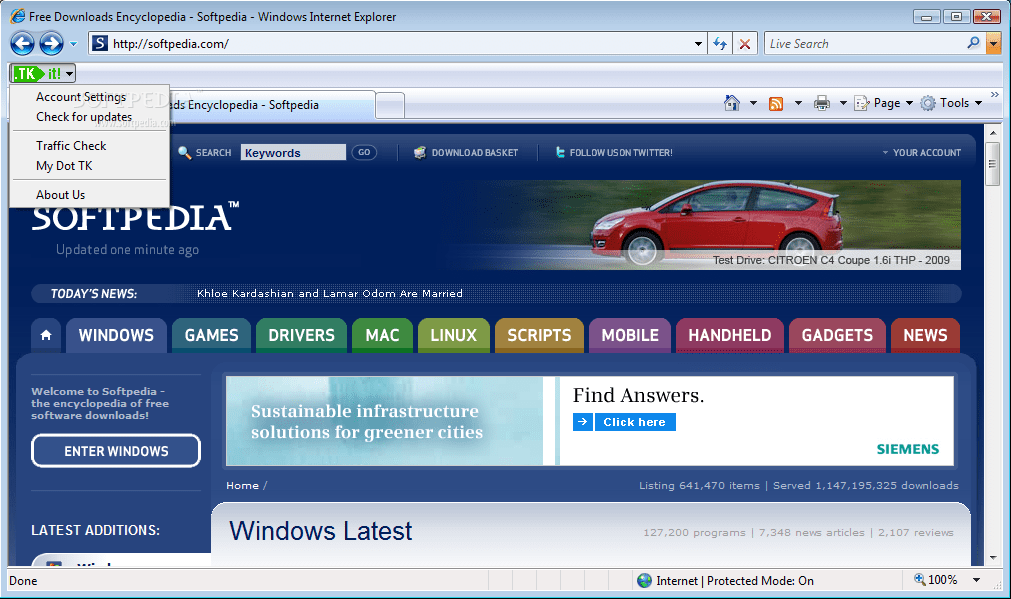
Task: Select the GAMES category tab
Action: [211, 335]
